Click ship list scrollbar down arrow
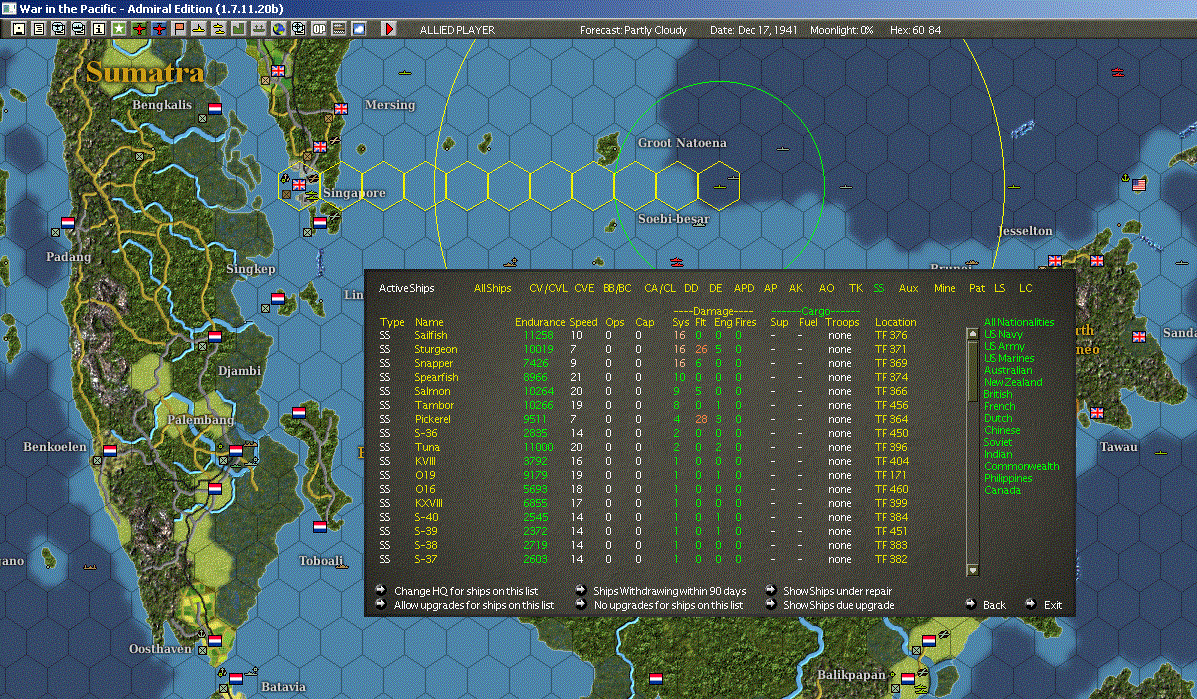 pyautogui.click(x=973, y=569)
